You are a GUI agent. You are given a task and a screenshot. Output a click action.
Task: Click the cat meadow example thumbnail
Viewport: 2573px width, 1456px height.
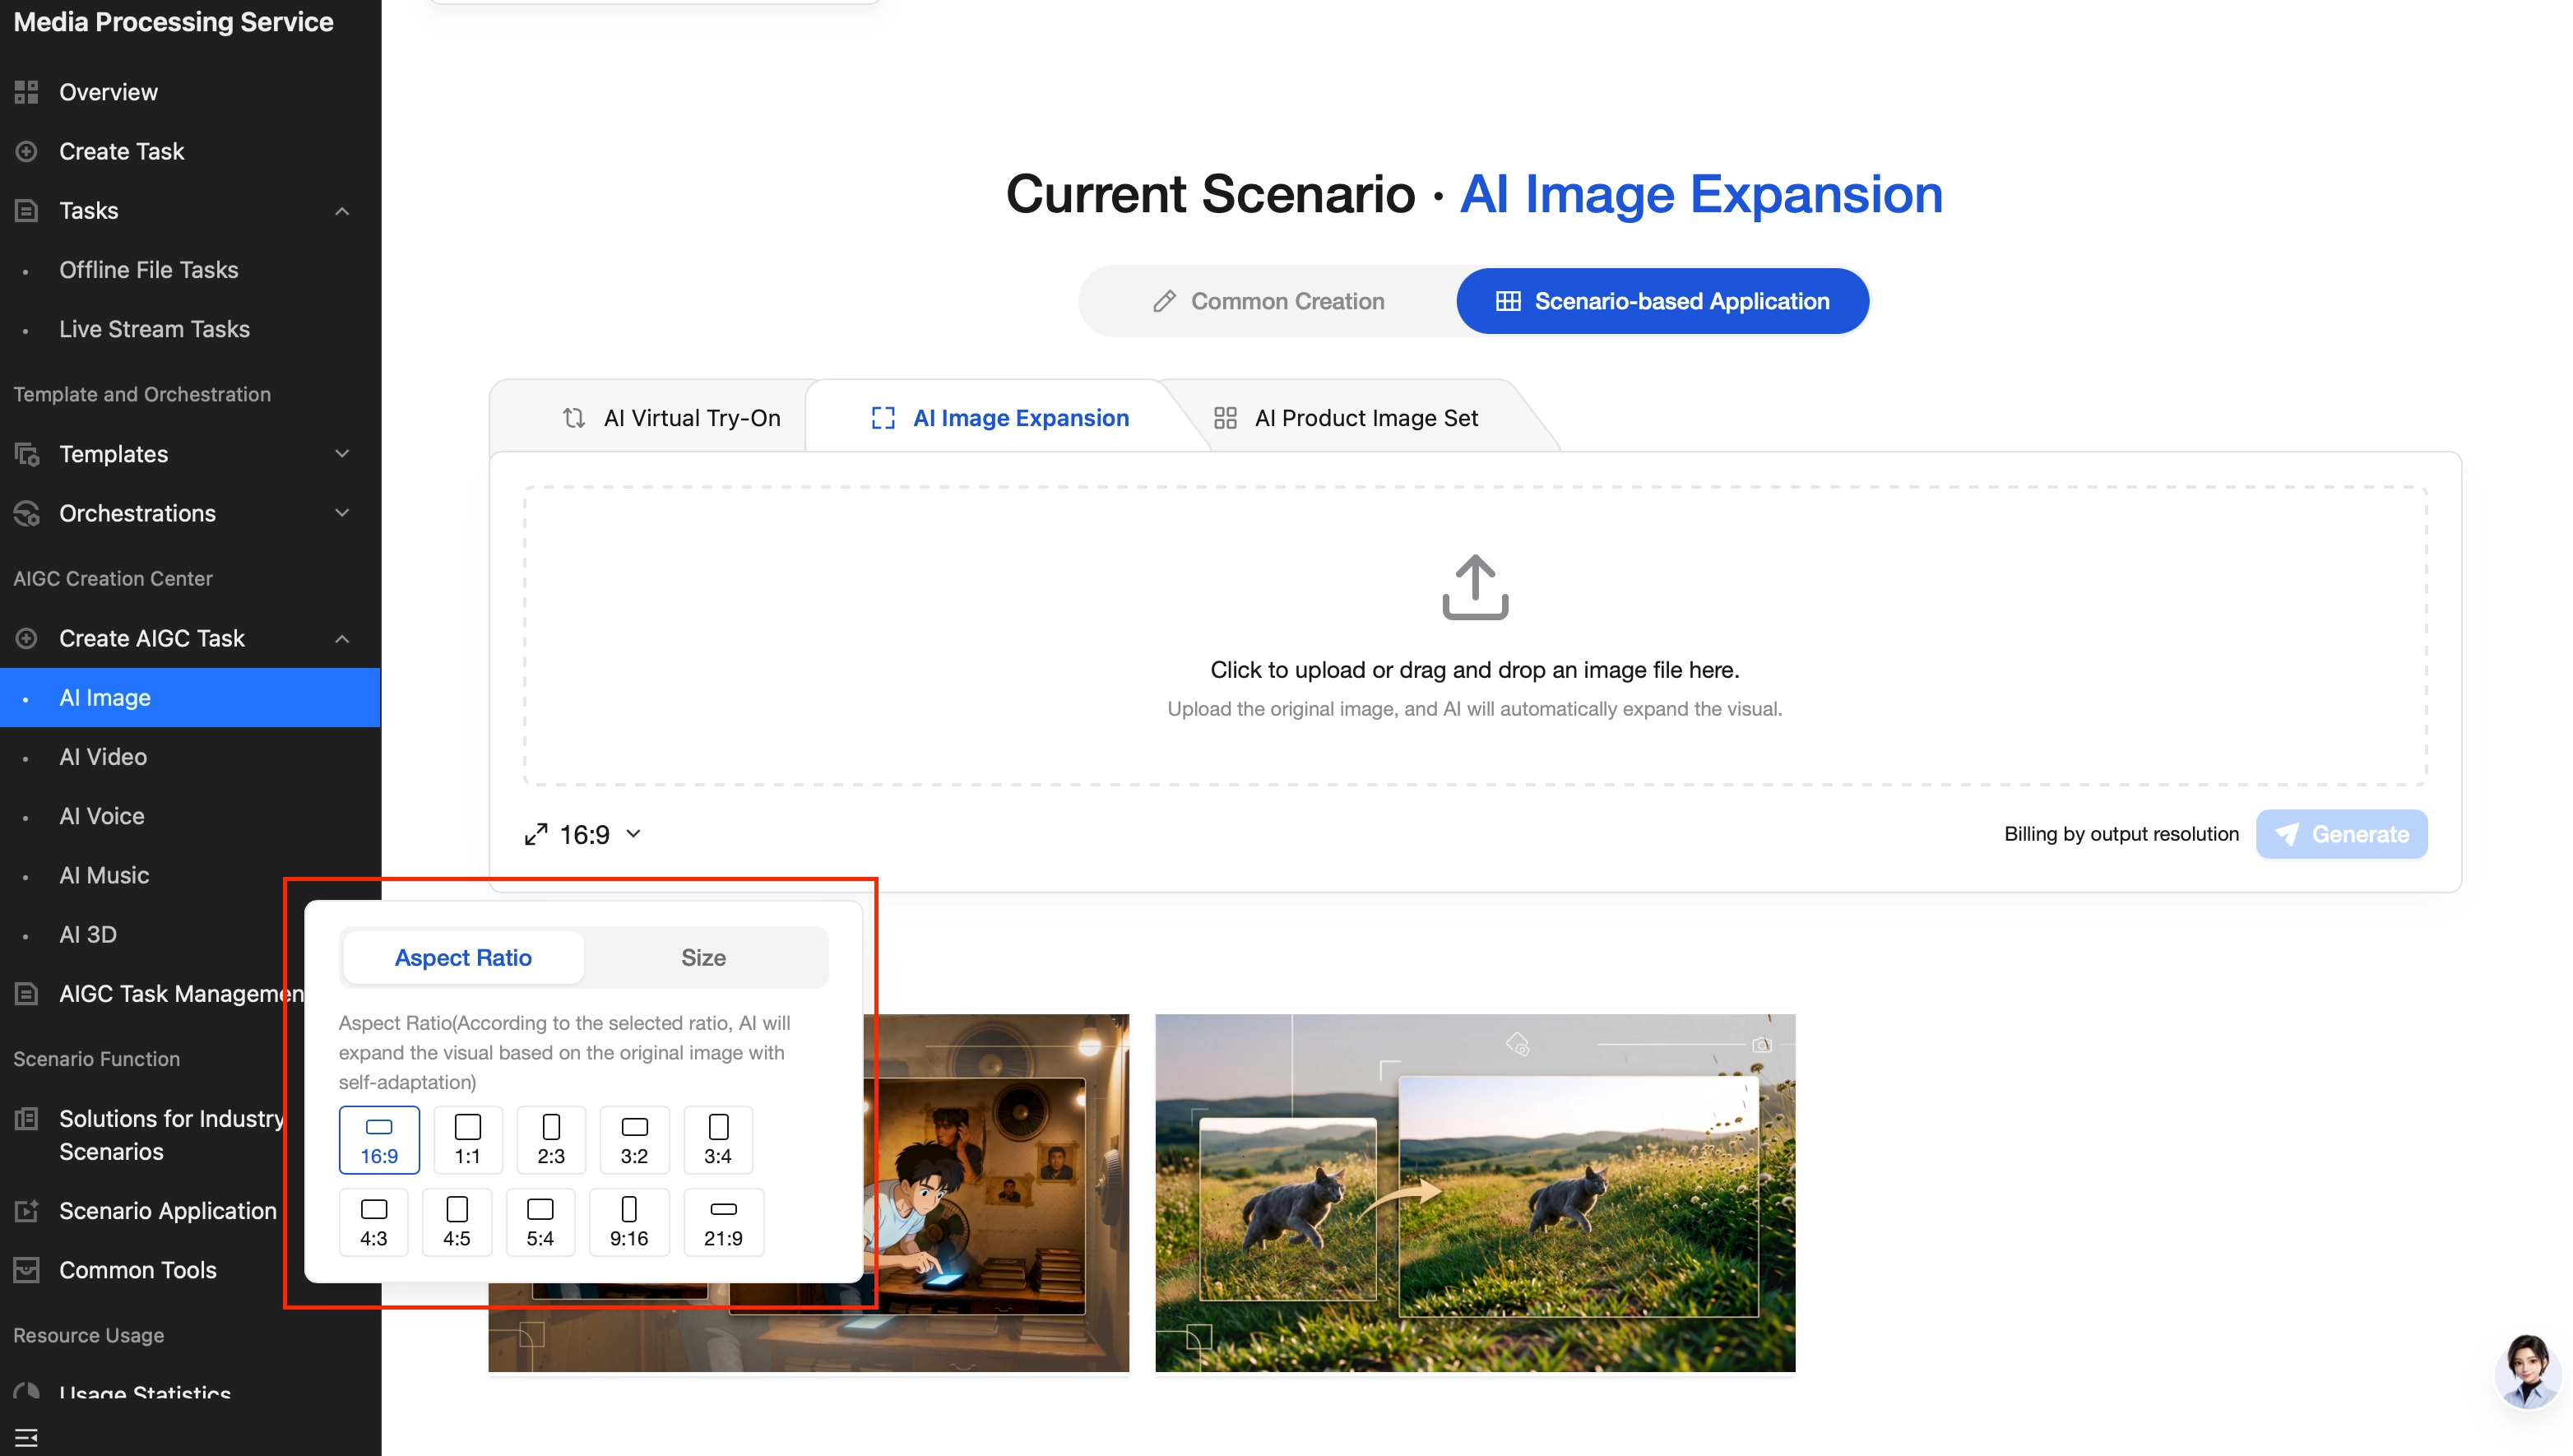[x=1475, y=1193]
